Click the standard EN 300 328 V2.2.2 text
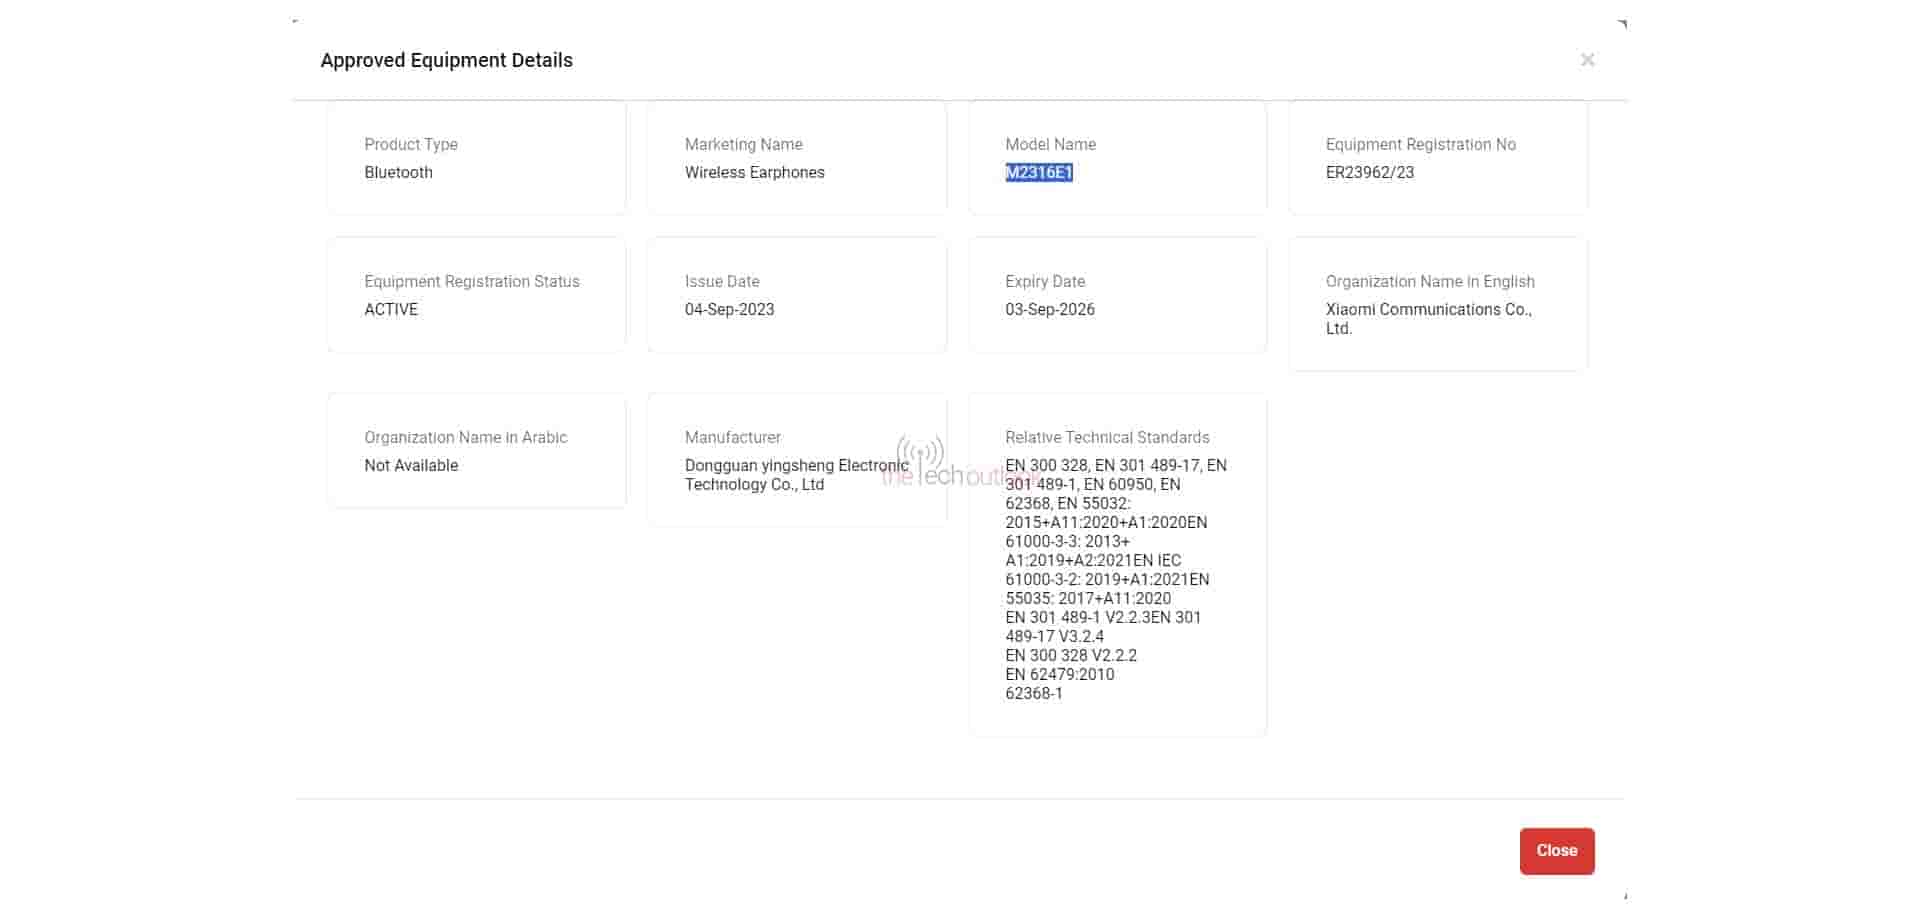1920x920 pixels. [1072, 655]
